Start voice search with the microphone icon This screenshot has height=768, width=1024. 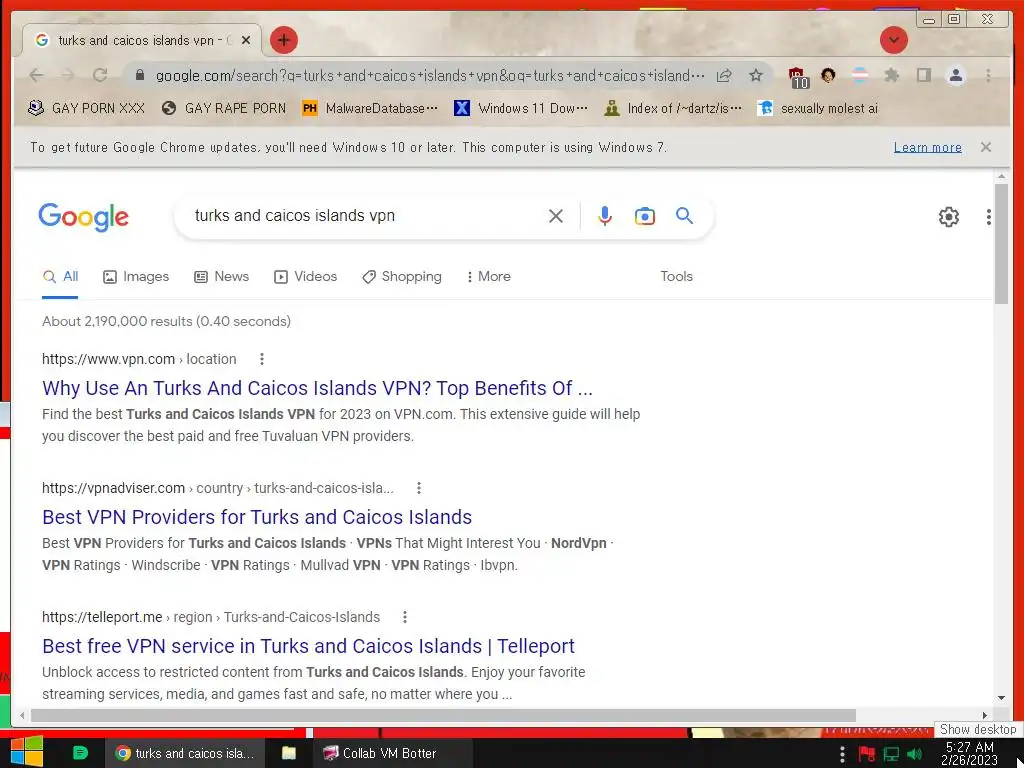[x=605, y=216]
